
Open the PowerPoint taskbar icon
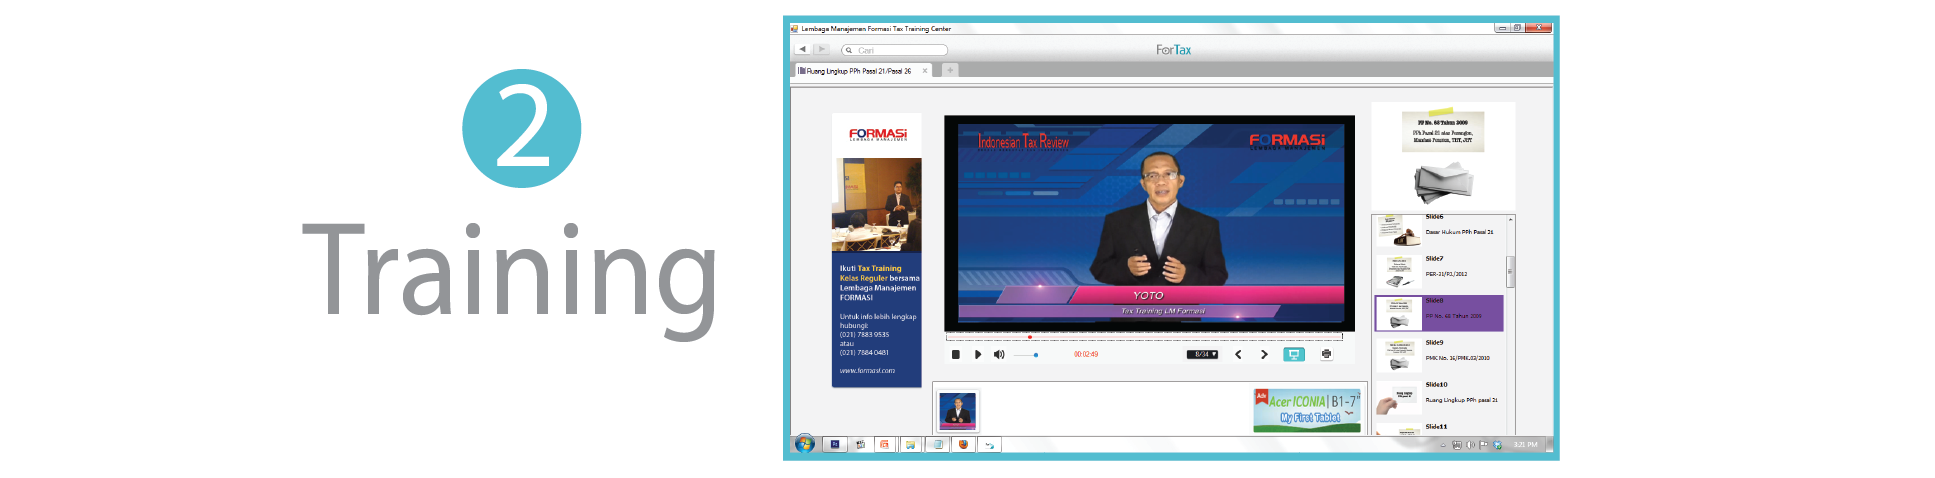[884, 445]
